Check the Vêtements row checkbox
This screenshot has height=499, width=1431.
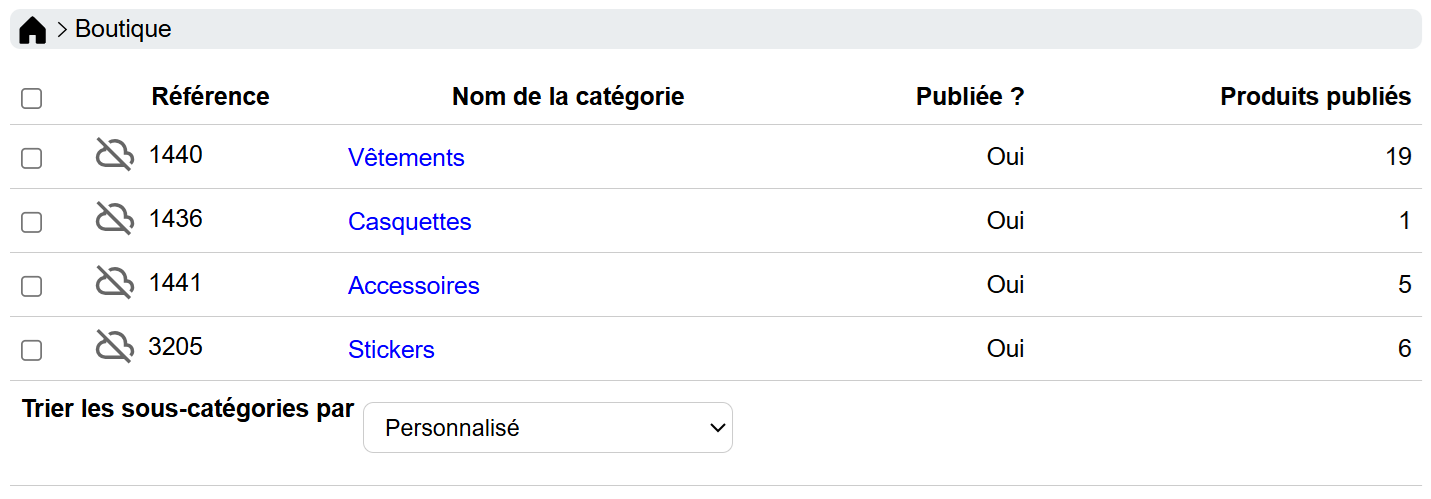click(32, 158)
